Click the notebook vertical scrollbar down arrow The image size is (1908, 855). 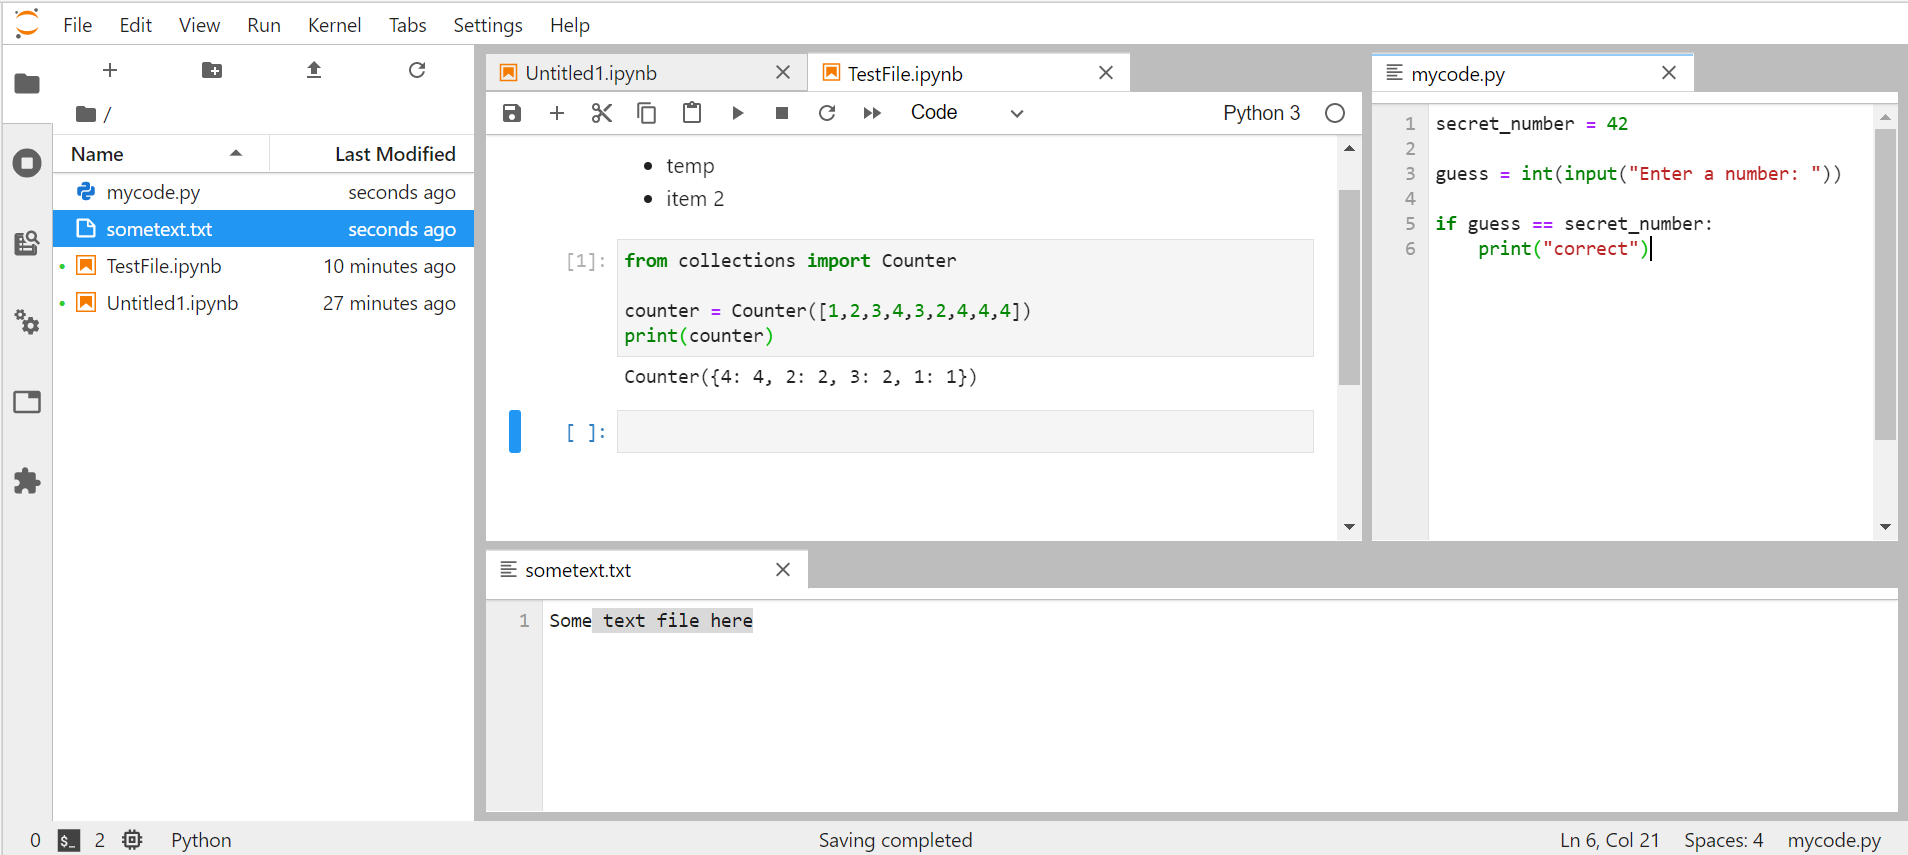tap(1349, 527)
